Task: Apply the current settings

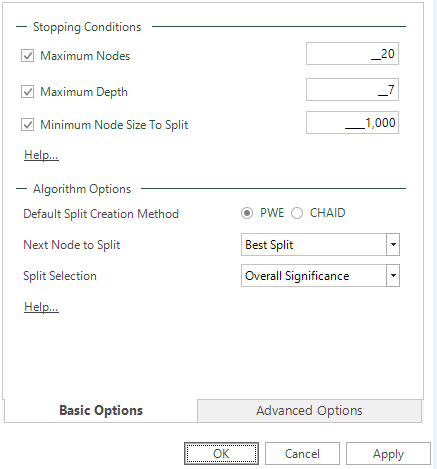Action: point(388,454)
